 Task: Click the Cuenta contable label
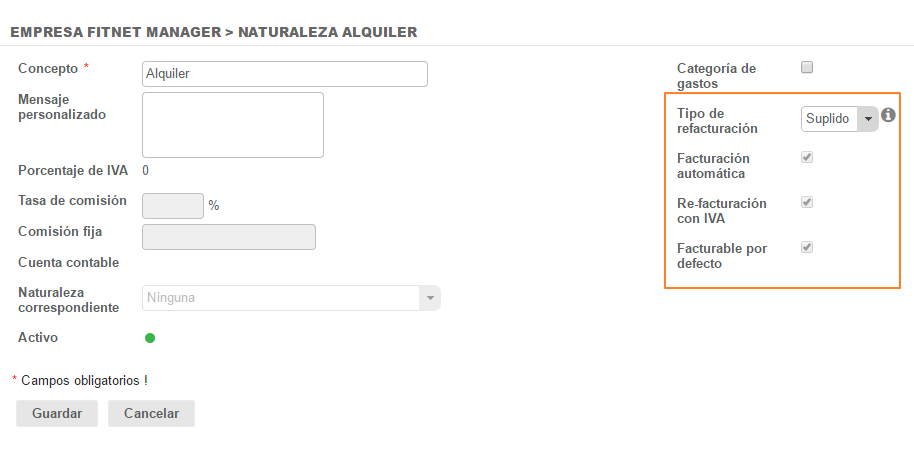(69, 263)
